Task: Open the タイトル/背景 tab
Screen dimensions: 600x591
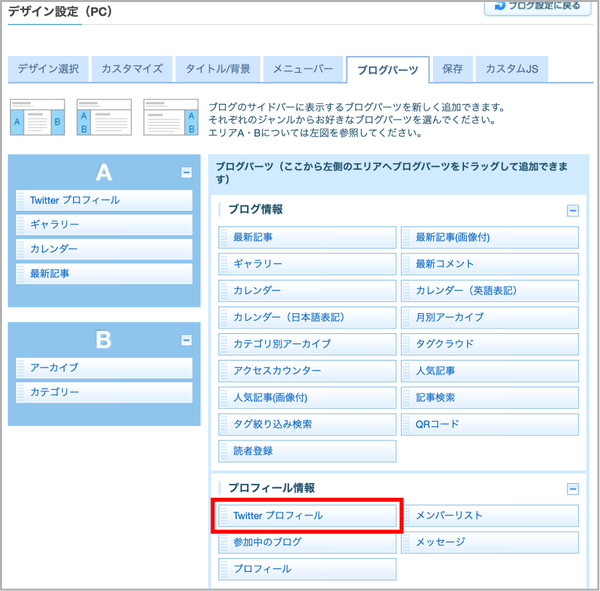Action: point(218,69)
